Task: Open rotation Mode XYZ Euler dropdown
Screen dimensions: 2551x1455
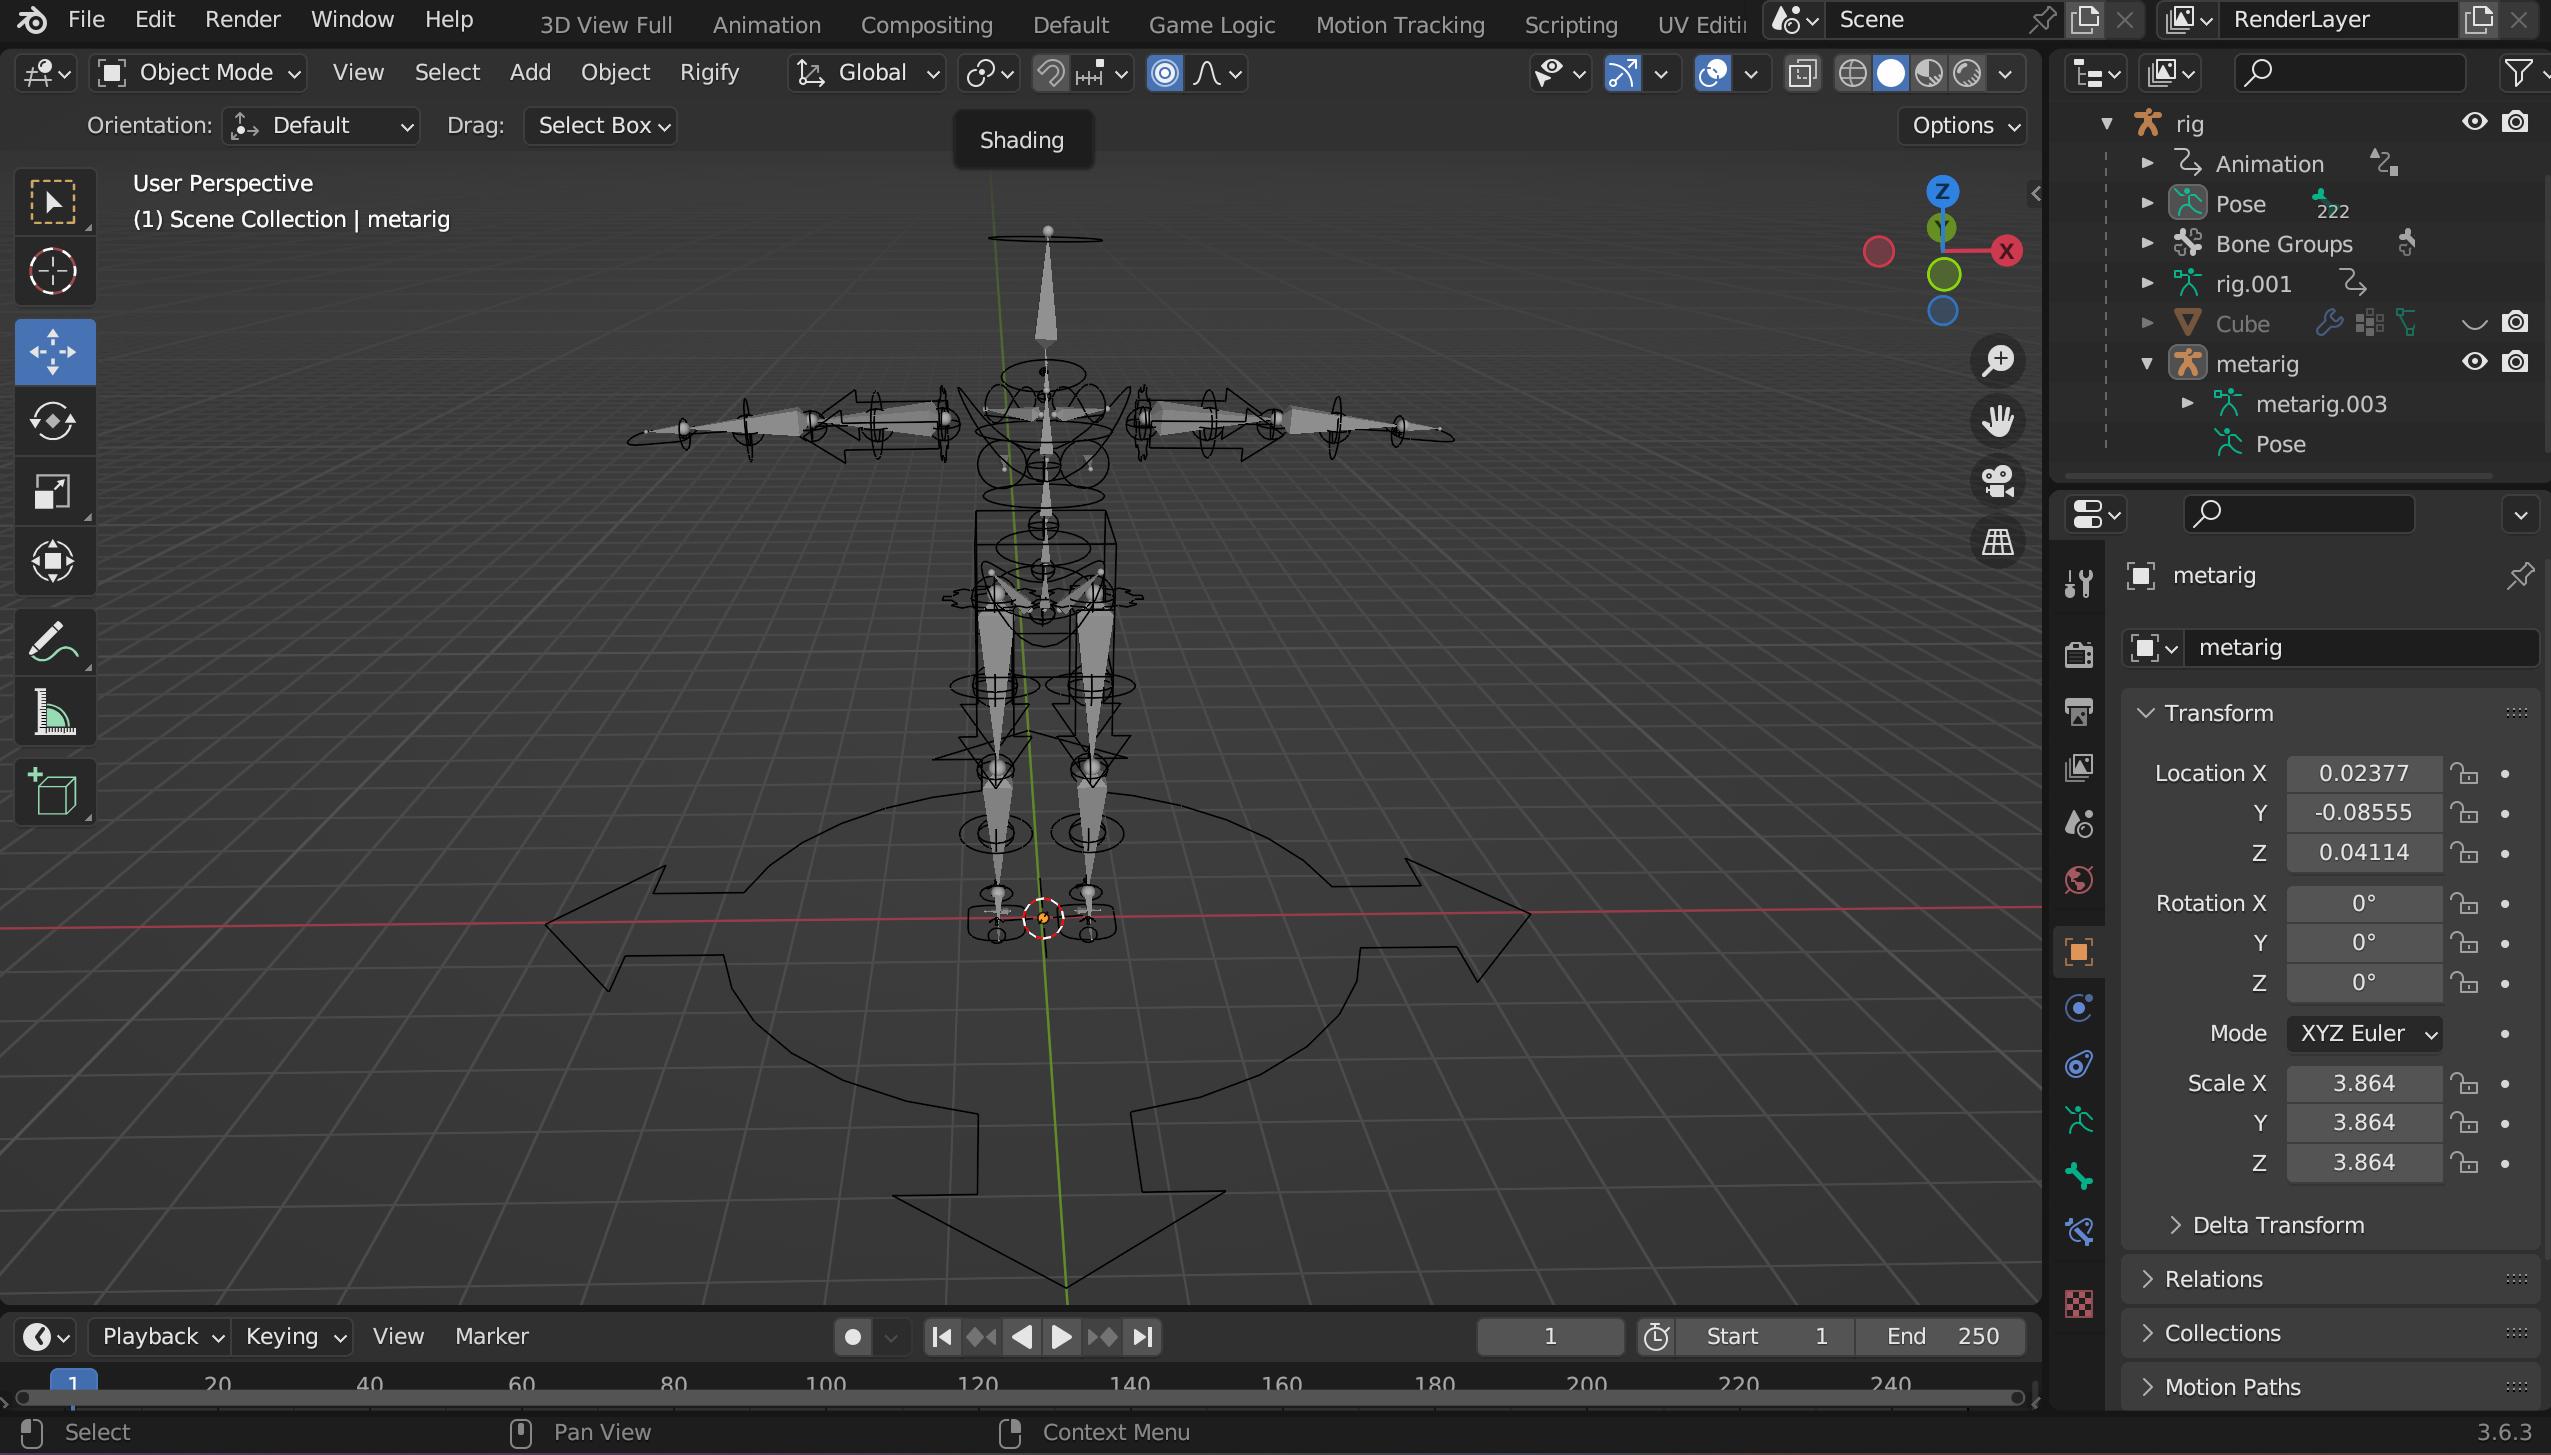Action: [2364, 1034]
